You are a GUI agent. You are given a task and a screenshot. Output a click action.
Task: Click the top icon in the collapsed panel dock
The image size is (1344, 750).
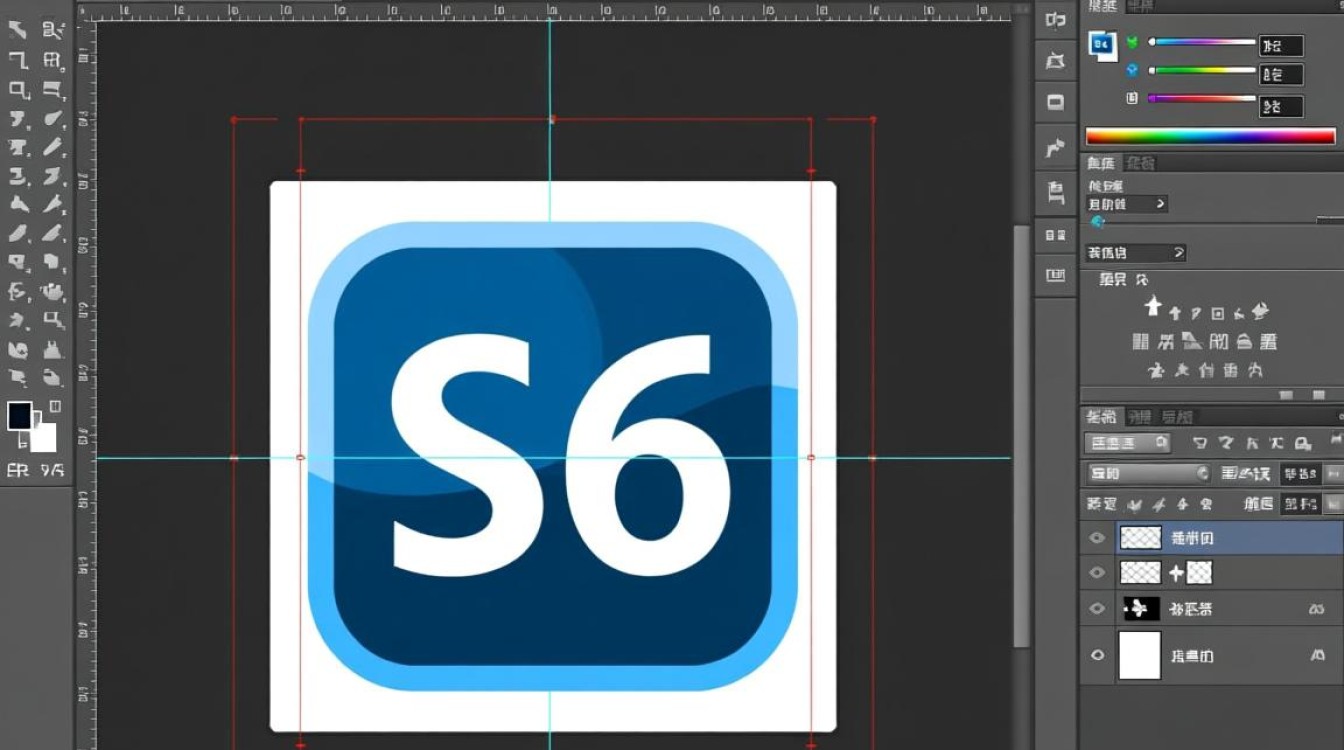[x=1055, y=20]
